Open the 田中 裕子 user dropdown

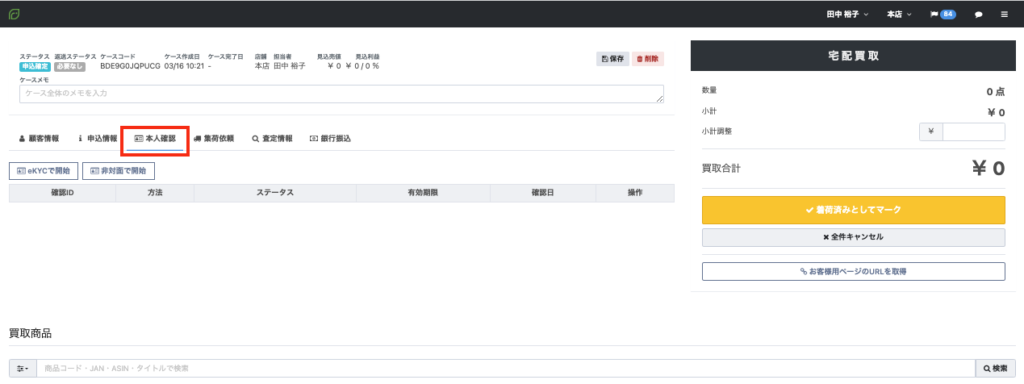click(x=847, y=14)
